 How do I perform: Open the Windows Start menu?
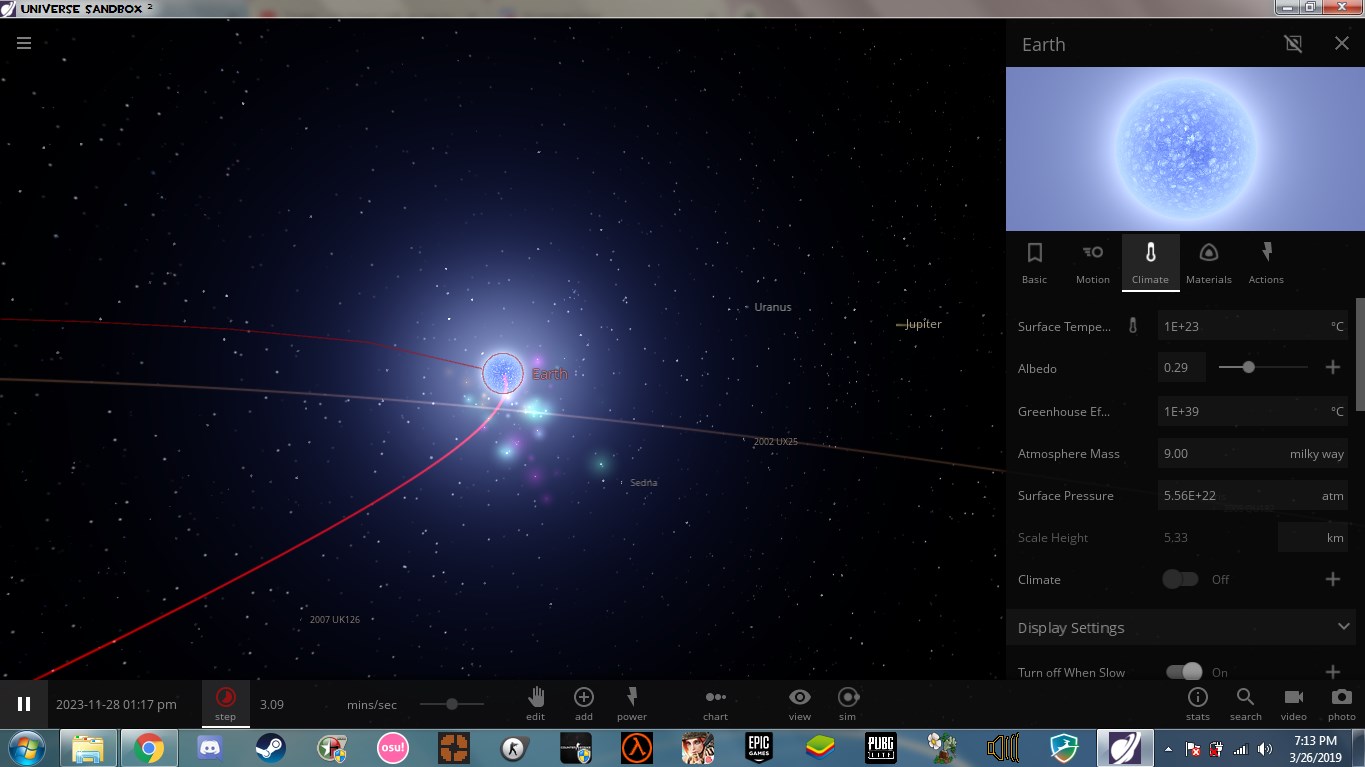[x=26, y=747]
